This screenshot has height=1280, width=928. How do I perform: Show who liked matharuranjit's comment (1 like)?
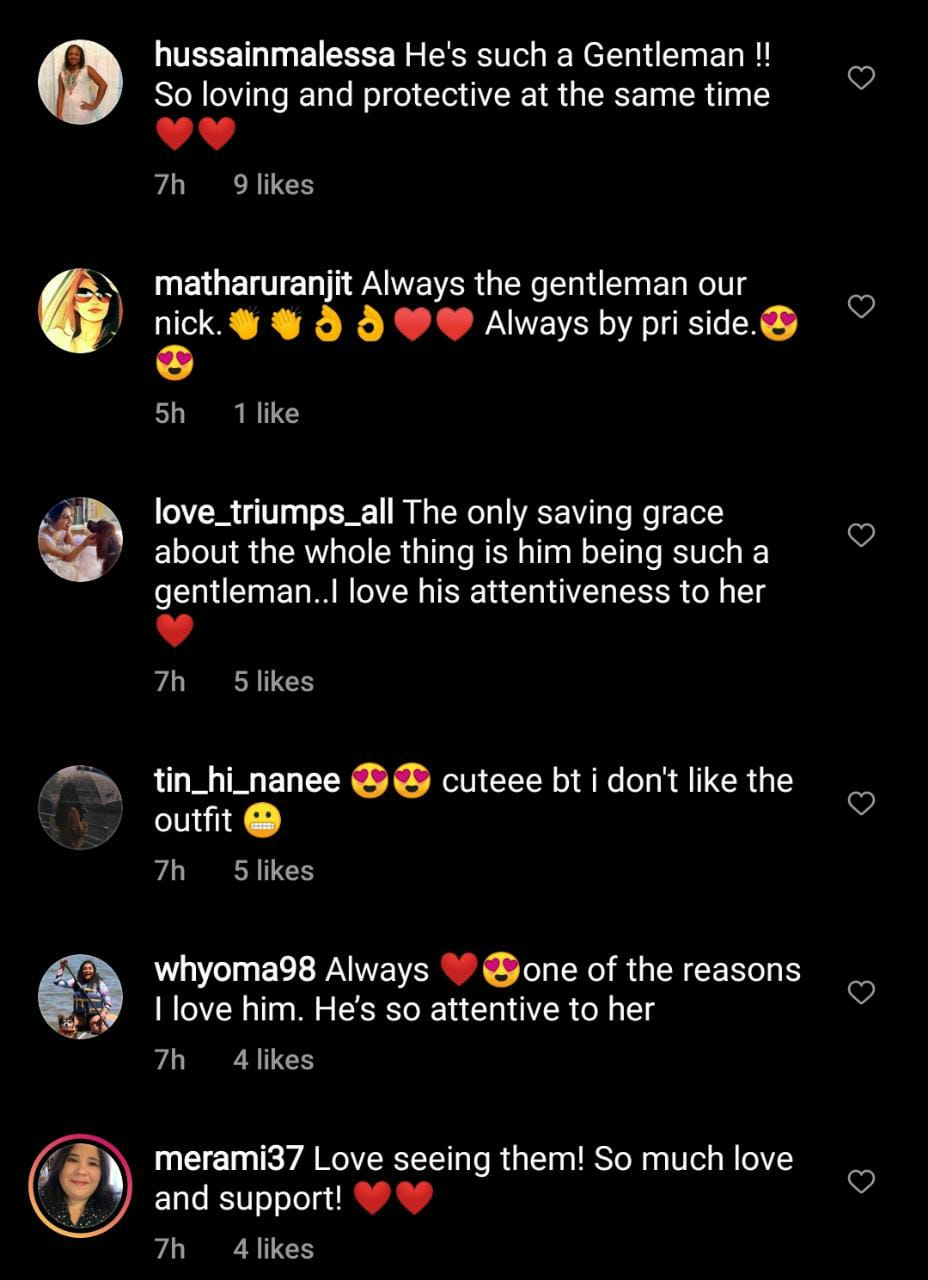point(266,413)
